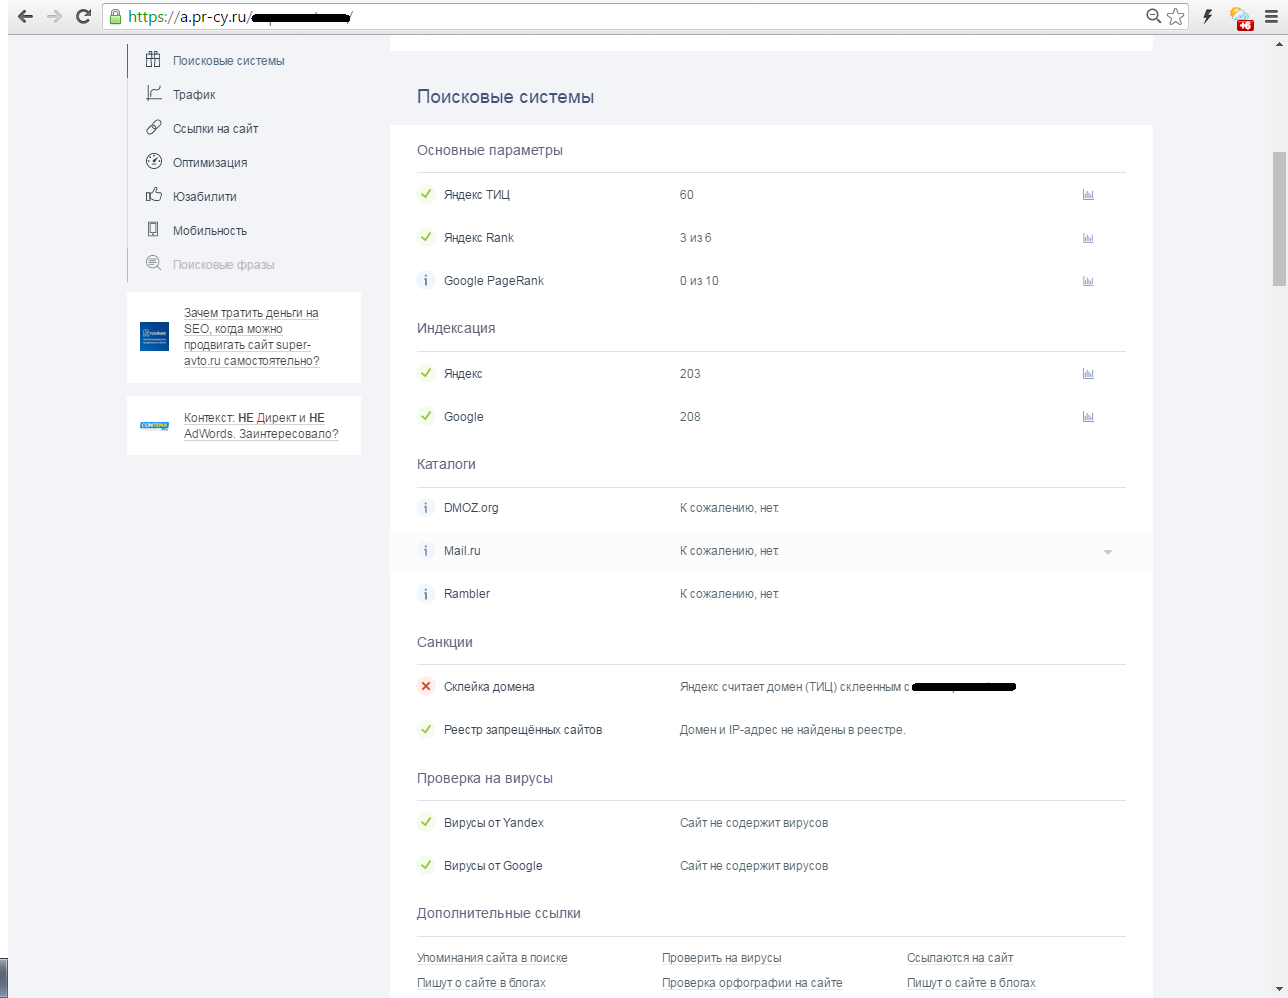Click Проверить на вирусы link

coord(721,958)
